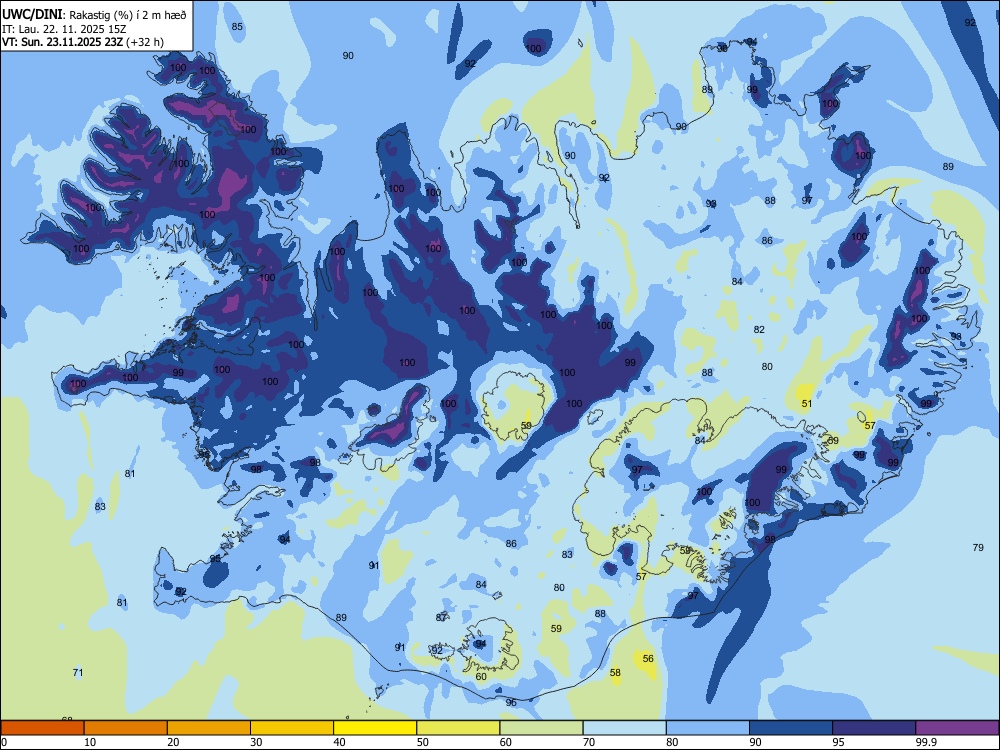The image size is (1000, 750).
Task: Click the legend scale label '20'
Action: [x=173, y=742]
